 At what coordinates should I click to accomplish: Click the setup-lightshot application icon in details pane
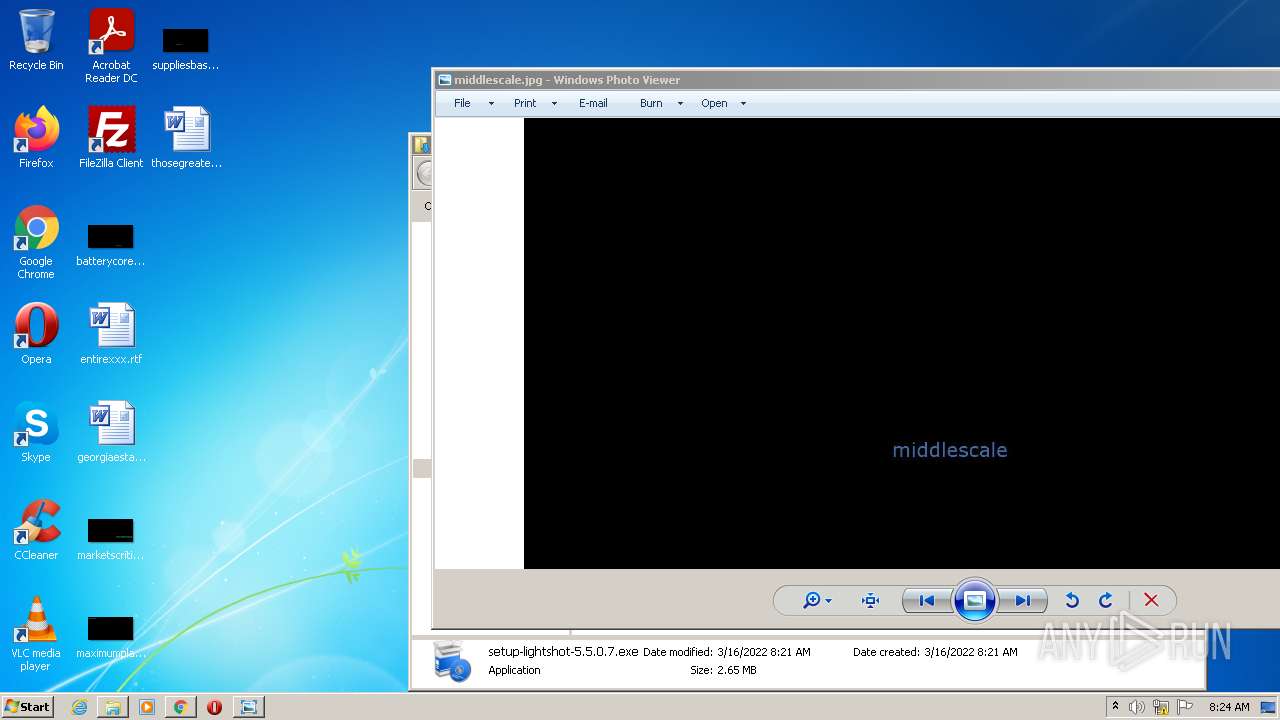point(452,661)
